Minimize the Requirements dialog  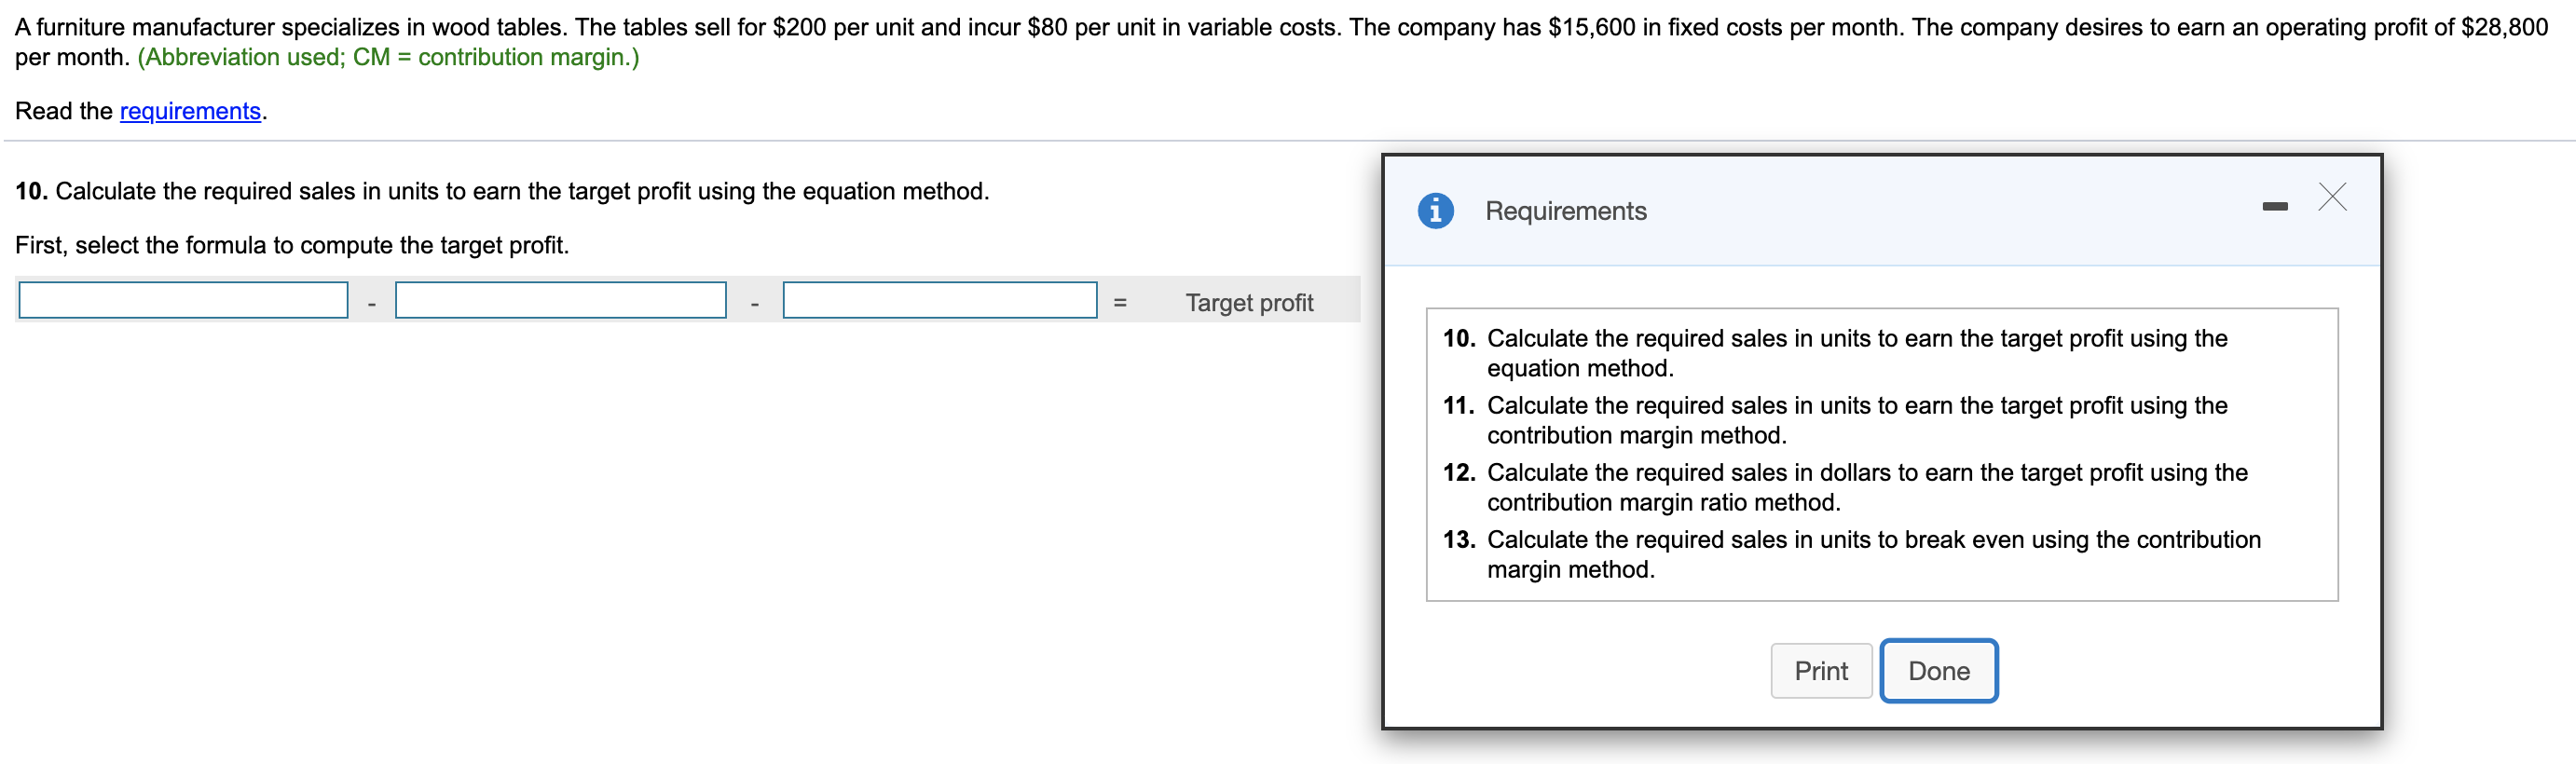2274,206
